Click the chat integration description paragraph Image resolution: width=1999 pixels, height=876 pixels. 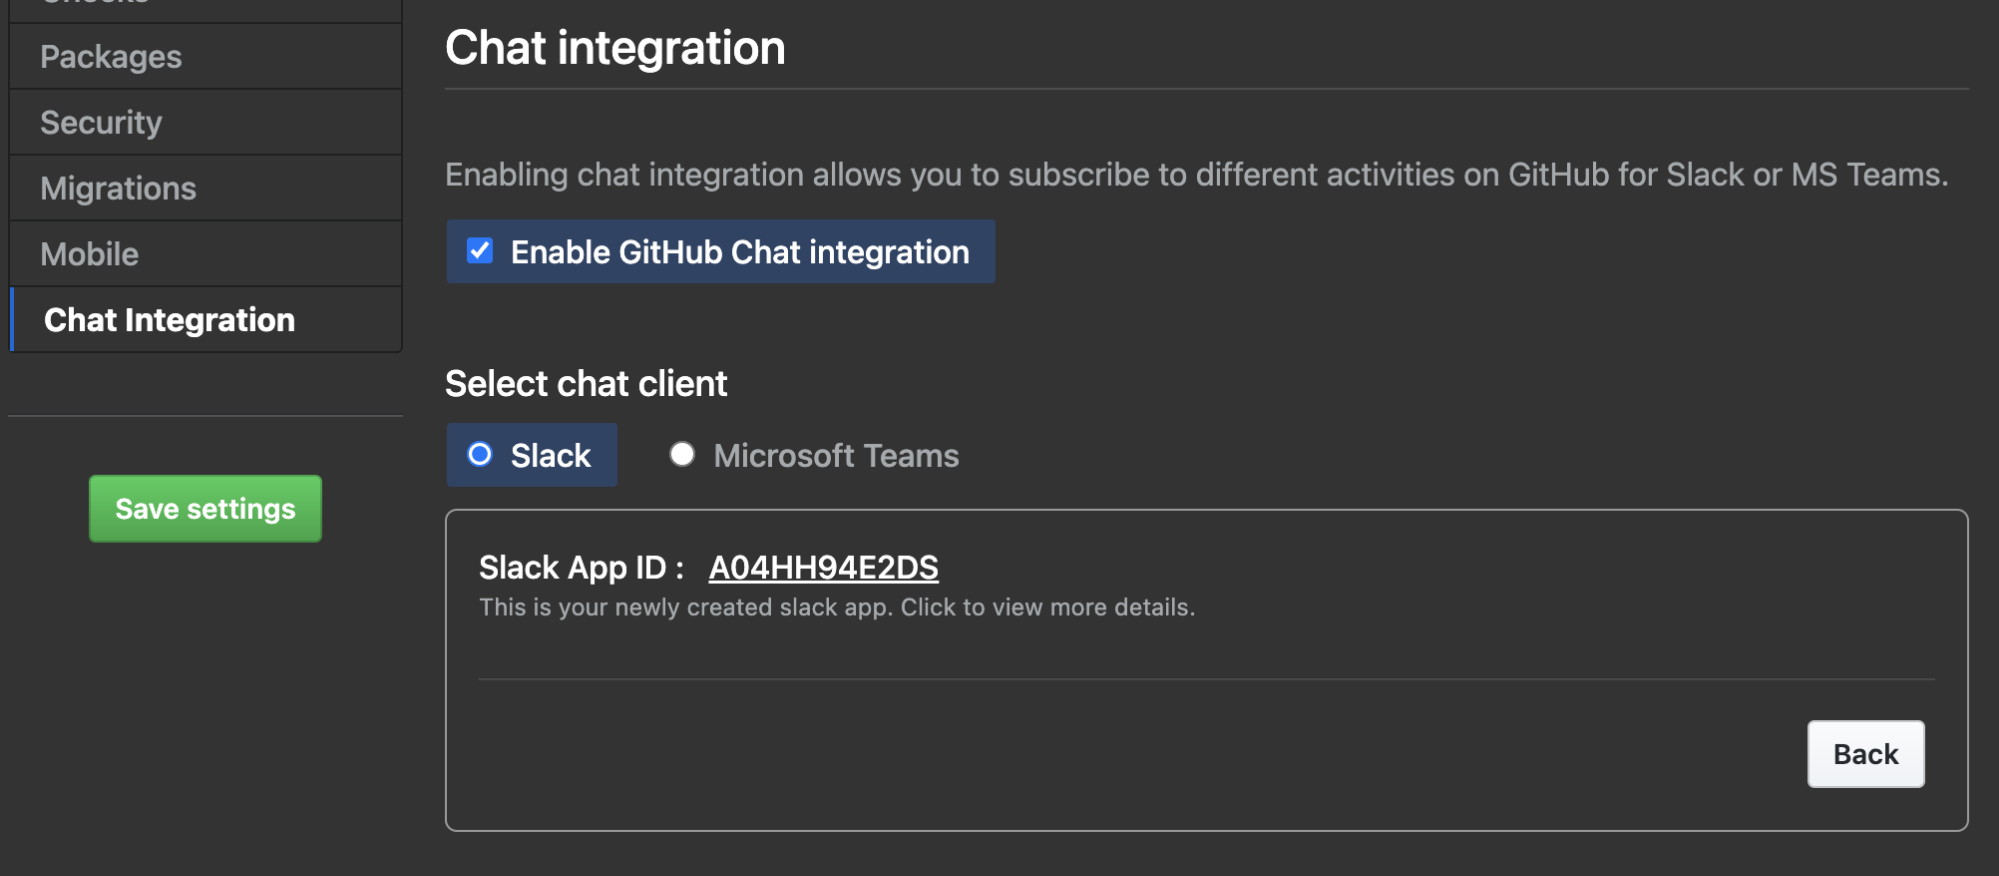click(1196, 175)
